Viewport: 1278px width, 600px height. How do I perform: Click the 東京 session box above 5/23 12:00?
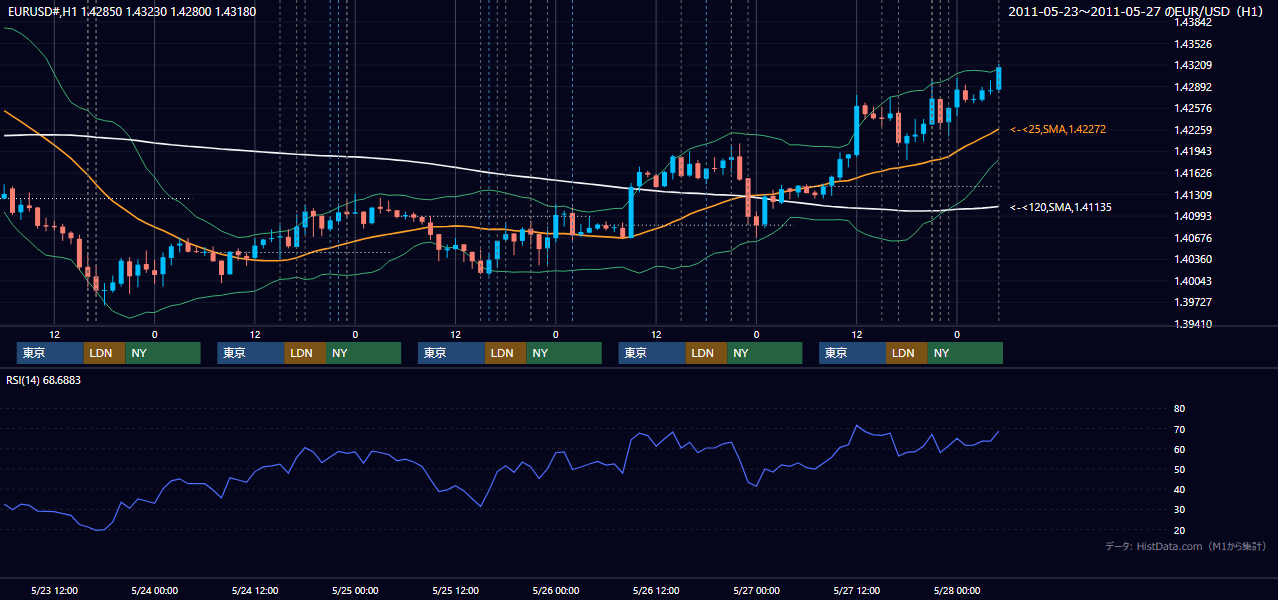(51, 353)
